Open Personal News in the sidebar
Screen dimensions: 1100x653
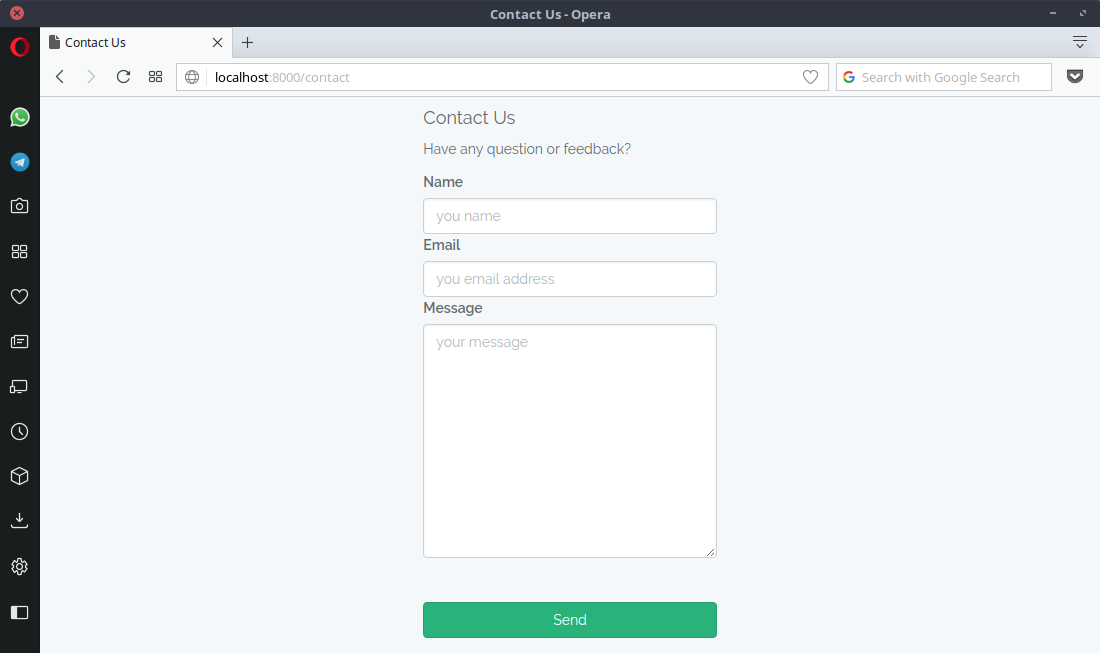coord(19,341)
